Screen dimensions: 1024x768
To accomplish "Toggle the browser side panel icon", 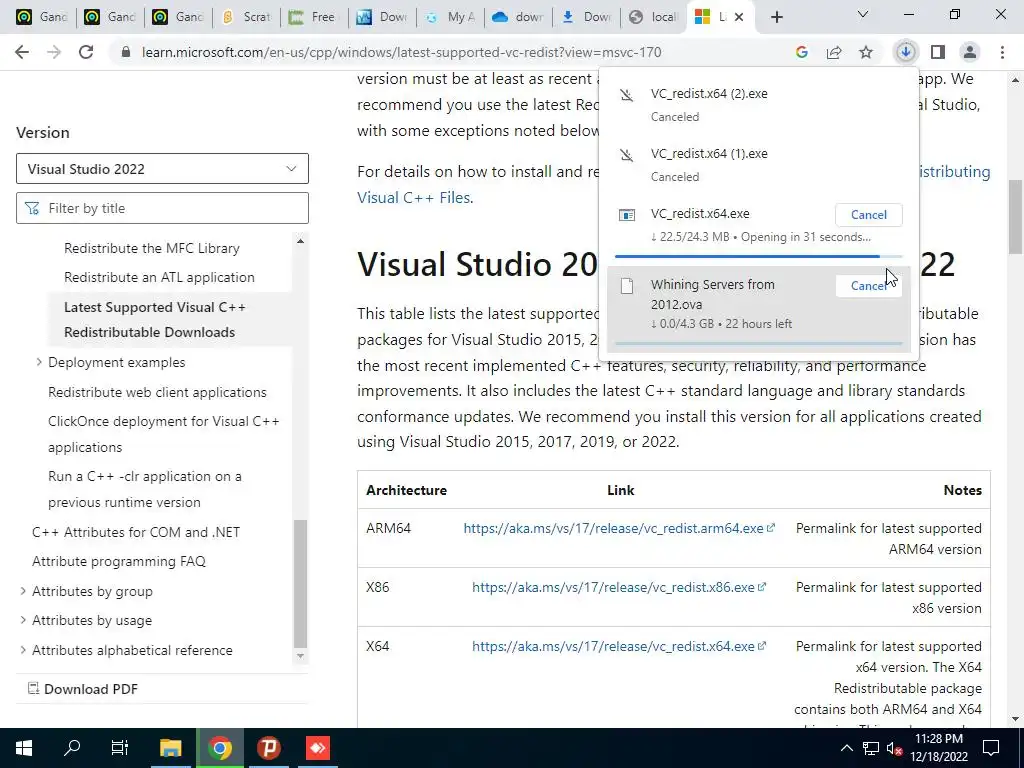I will click(x=938, y=52).
